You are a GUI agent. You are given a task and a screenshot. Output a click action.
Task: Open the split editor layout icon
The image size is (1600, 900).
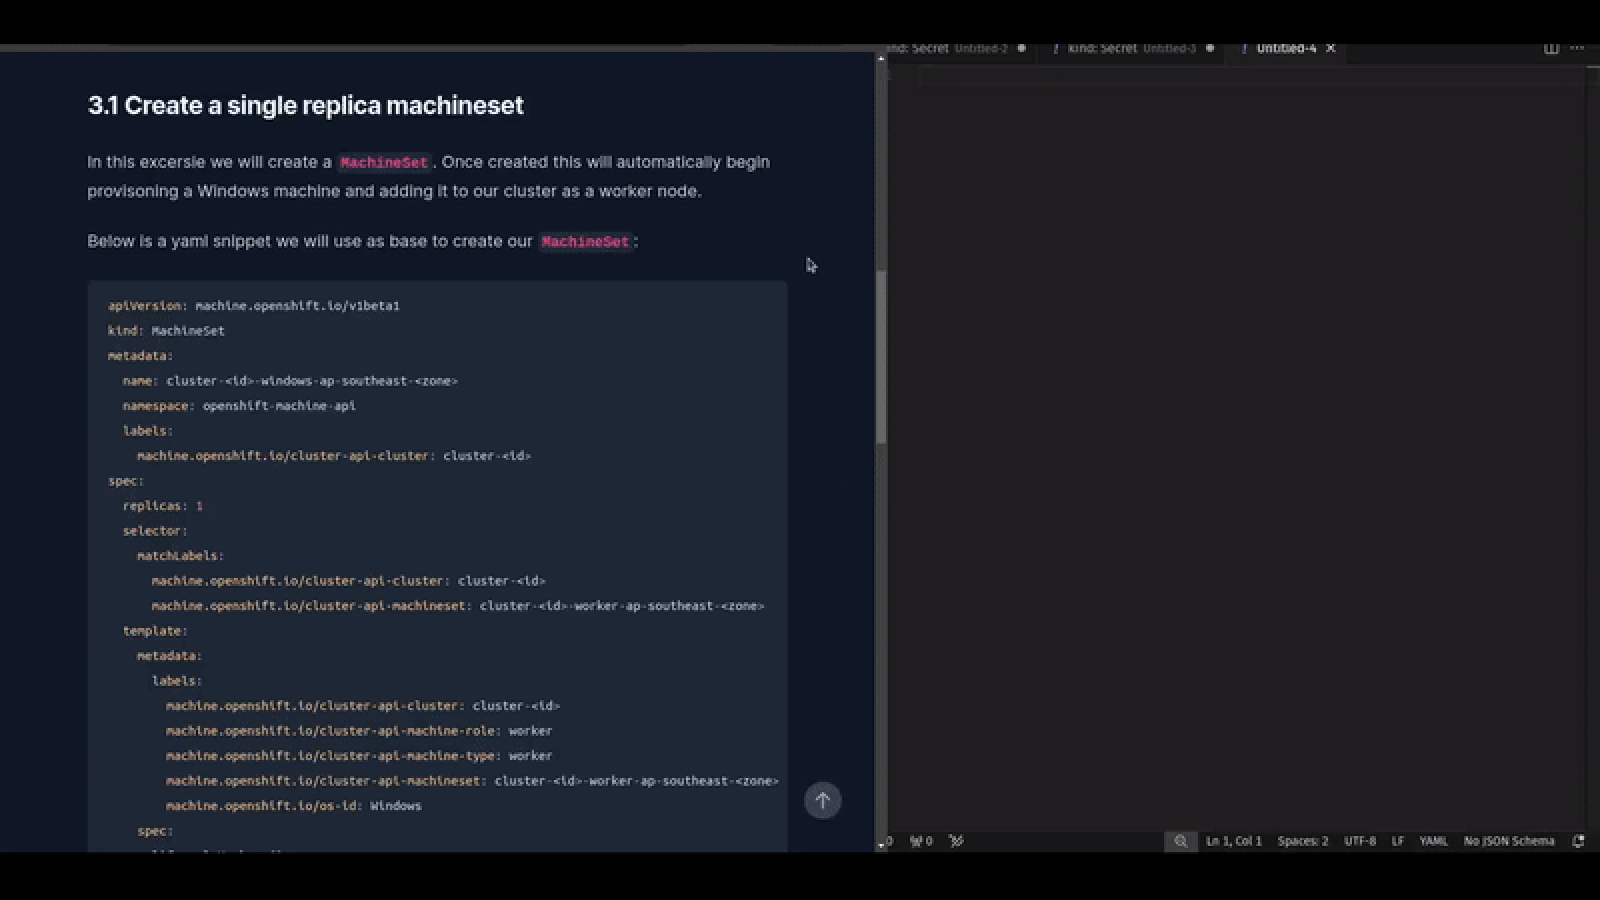pos(1550,48)
